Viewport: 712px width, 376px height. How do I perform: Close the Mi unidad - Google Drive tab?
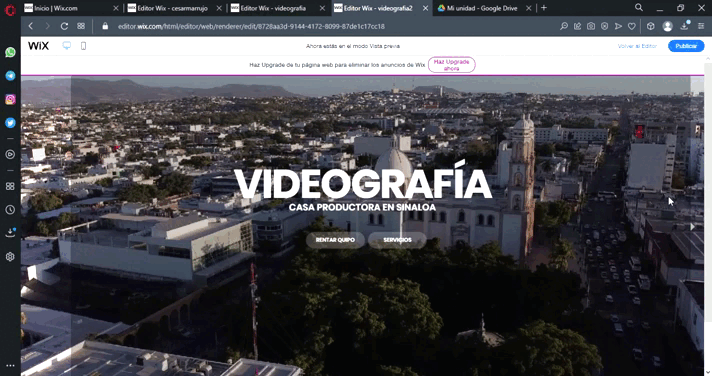click(x=529, y=8)
